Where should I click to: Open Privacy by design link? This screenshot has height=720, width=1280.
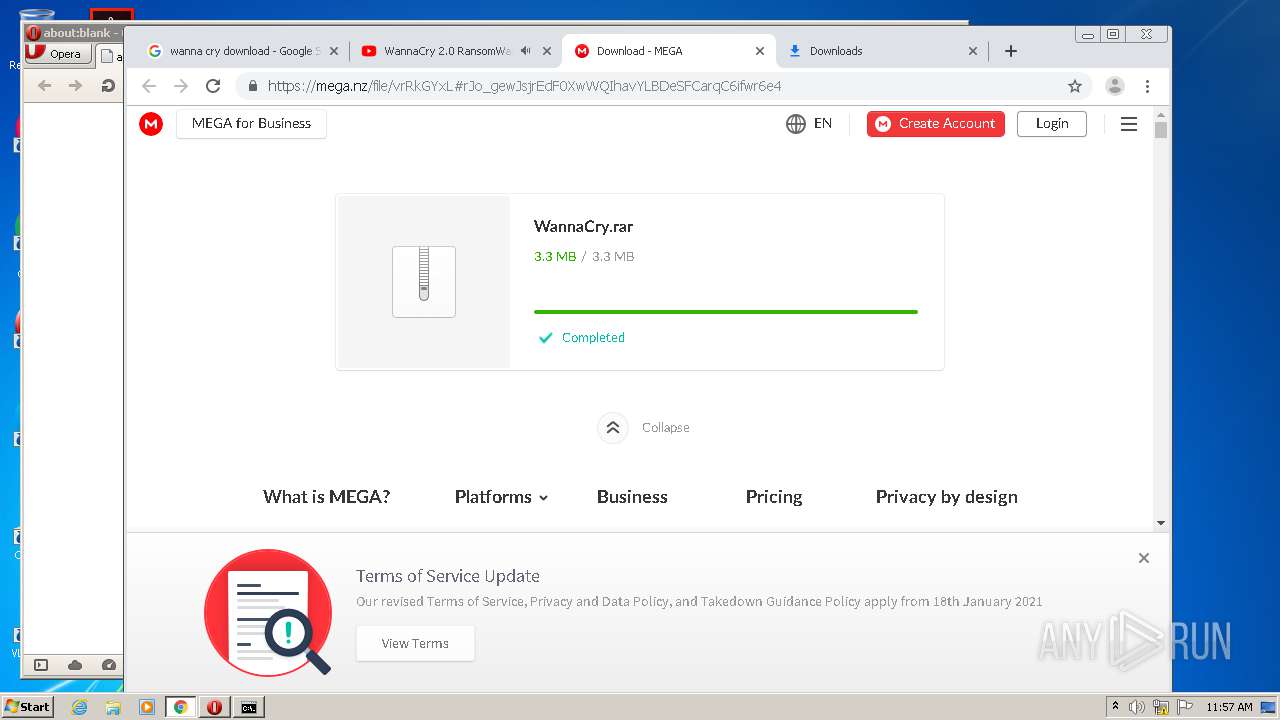[947, 497]
